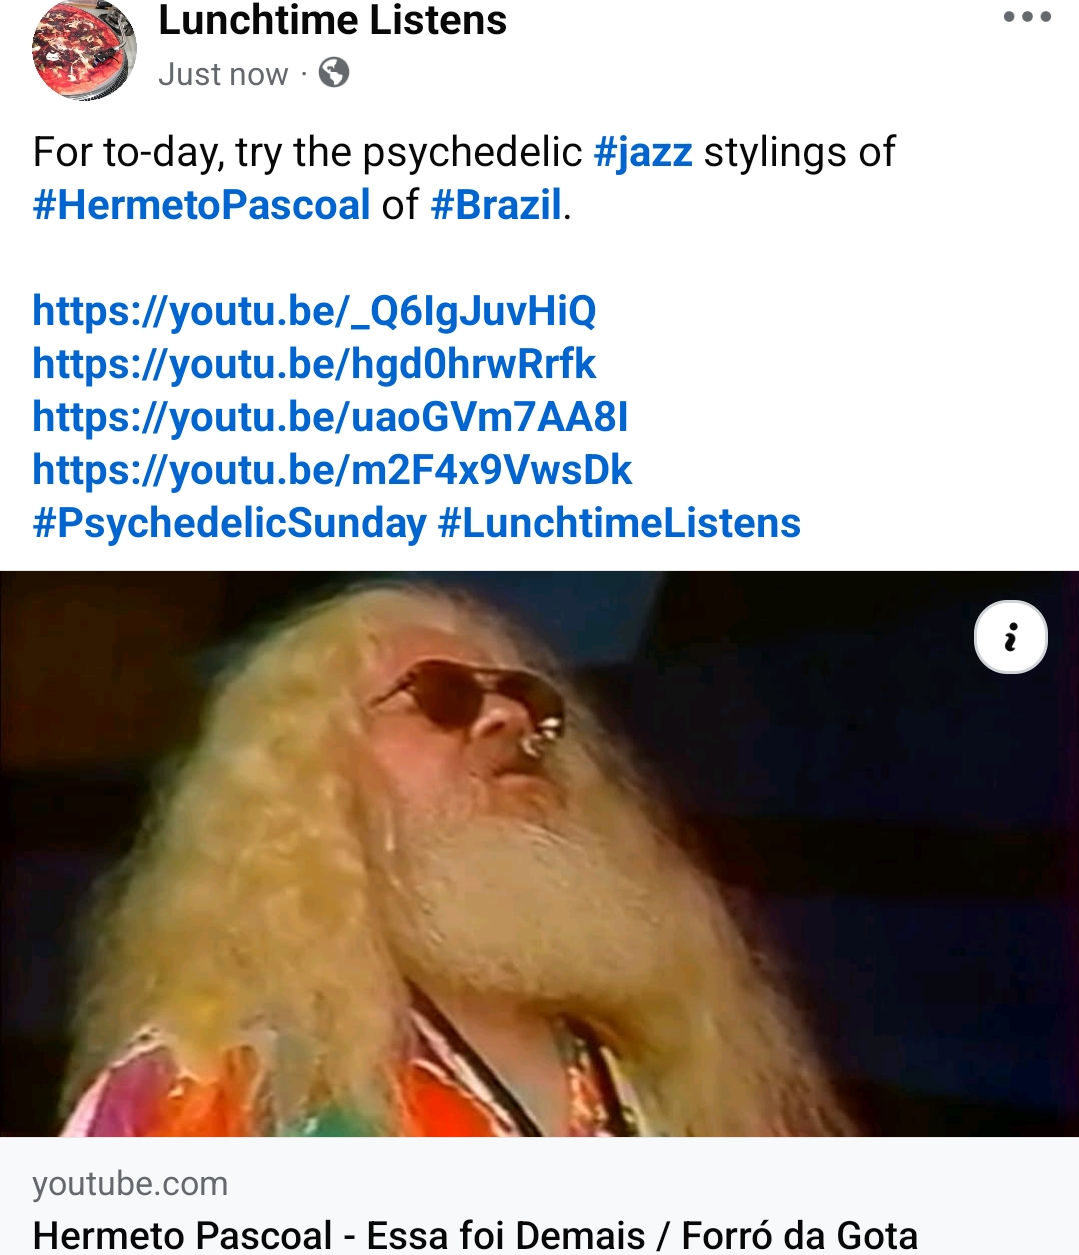Open the youtu.be/uaoGVm7AA8I link
This screenshot has width=1079, height=1255.
point(330,417)
